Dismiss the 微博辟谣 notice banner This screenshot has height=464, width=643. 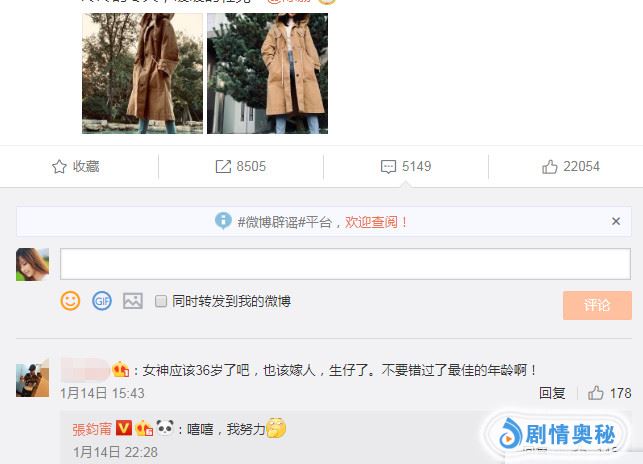(x=616, y=222)
